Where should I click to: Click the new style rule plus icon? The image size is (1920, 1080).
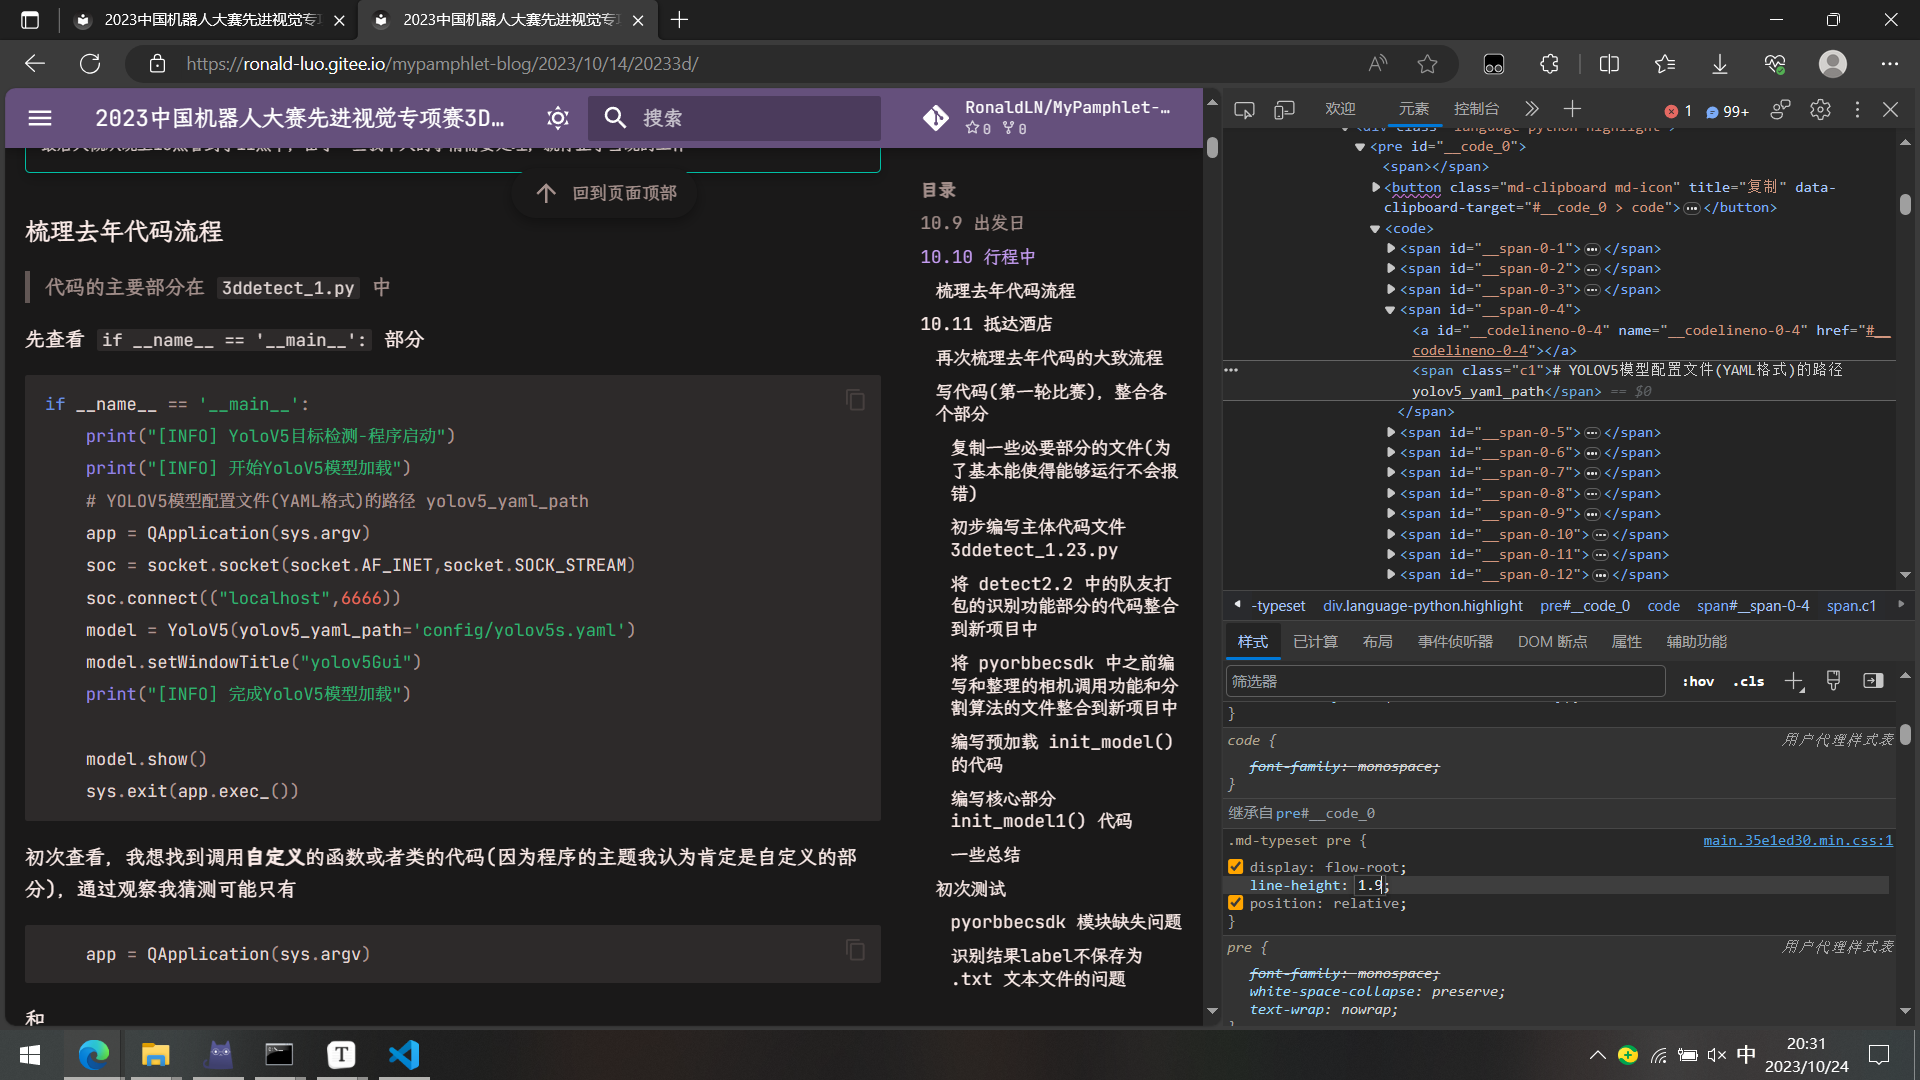pos(1794,682)
